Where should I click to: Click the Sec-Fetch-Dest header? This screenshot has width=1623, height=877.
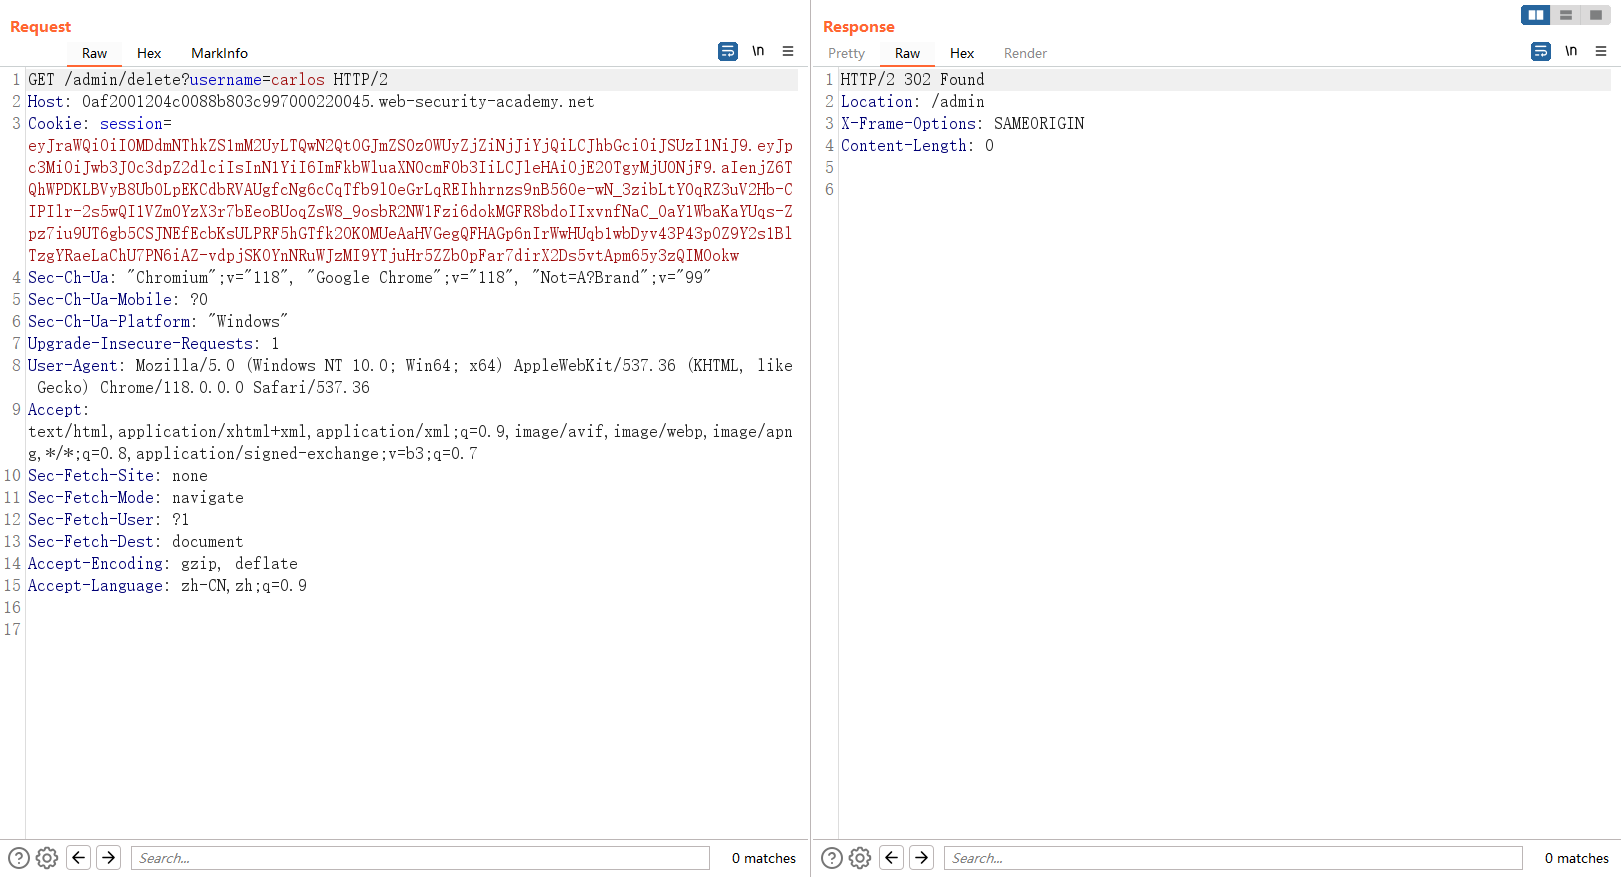tap(136, 541)
